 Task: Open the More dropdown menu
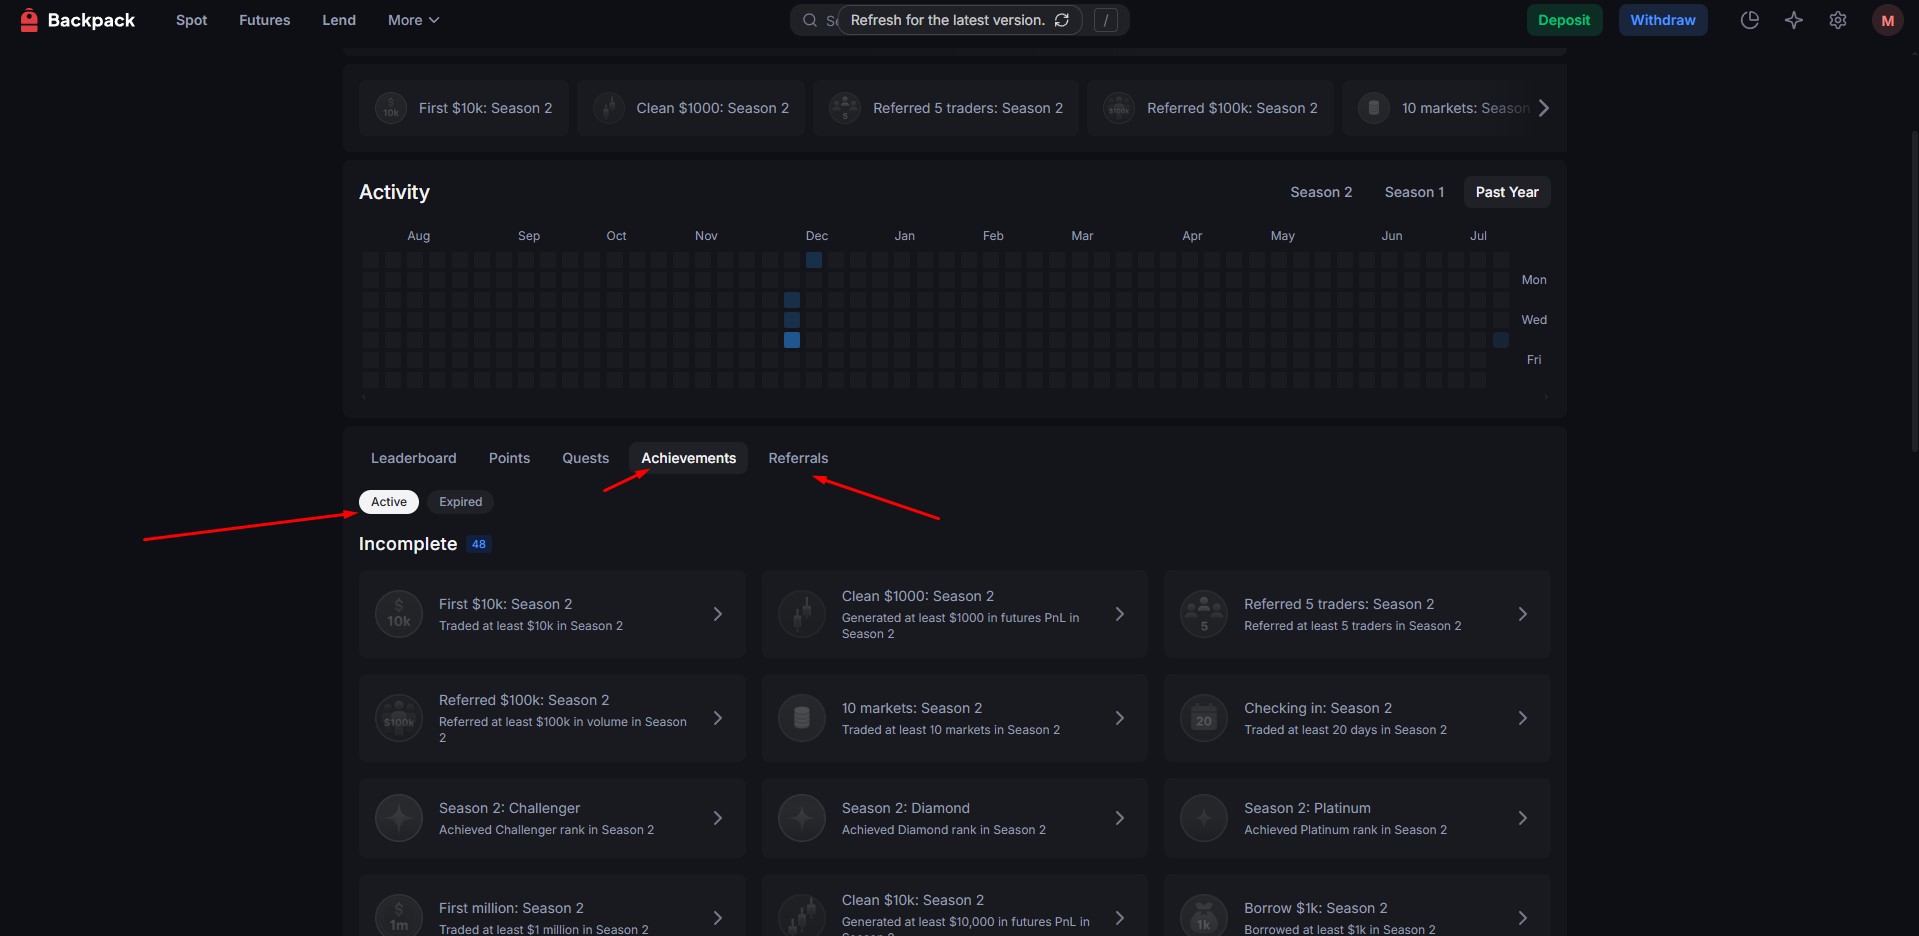click(413, 20)
